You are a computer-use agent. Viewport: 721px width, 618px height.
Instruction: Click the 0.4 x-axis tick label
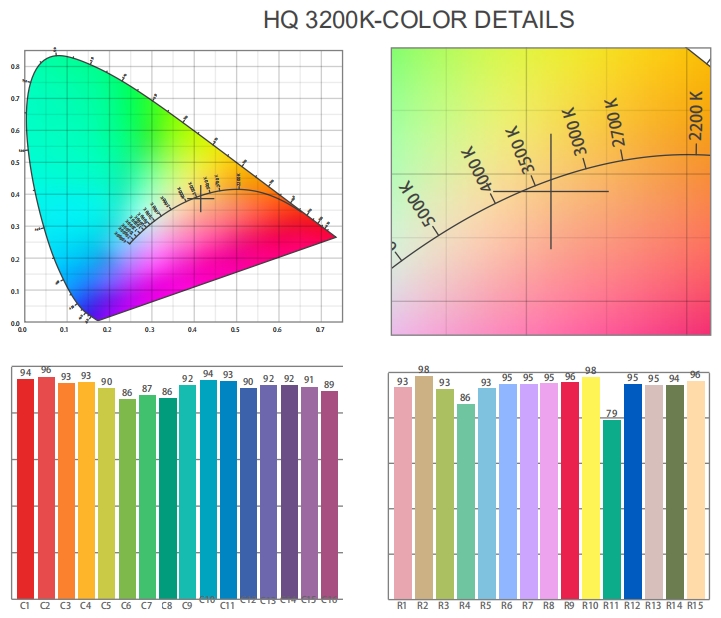(x=192, y=330)
